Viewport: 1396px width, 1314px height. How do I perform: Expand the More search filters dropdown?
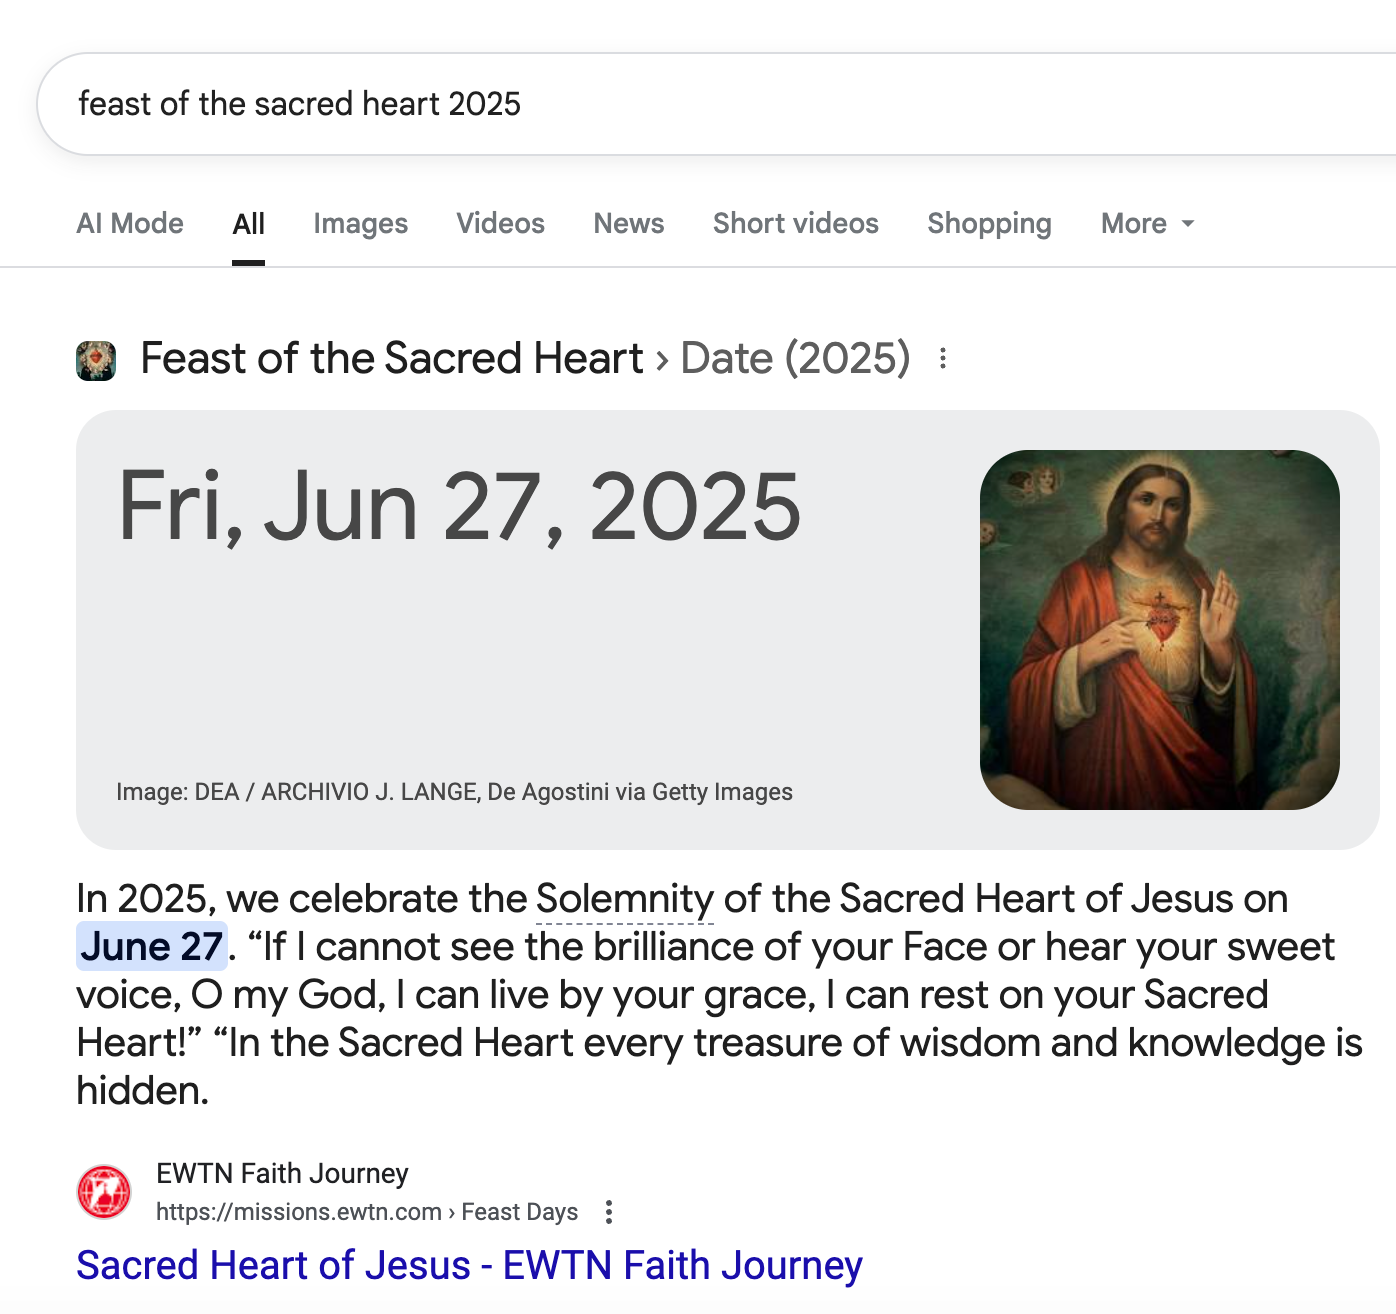1147,223
